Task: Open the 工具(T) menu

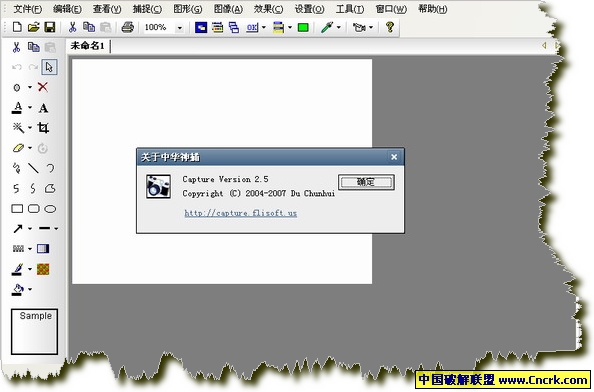Action: [350, 9]
